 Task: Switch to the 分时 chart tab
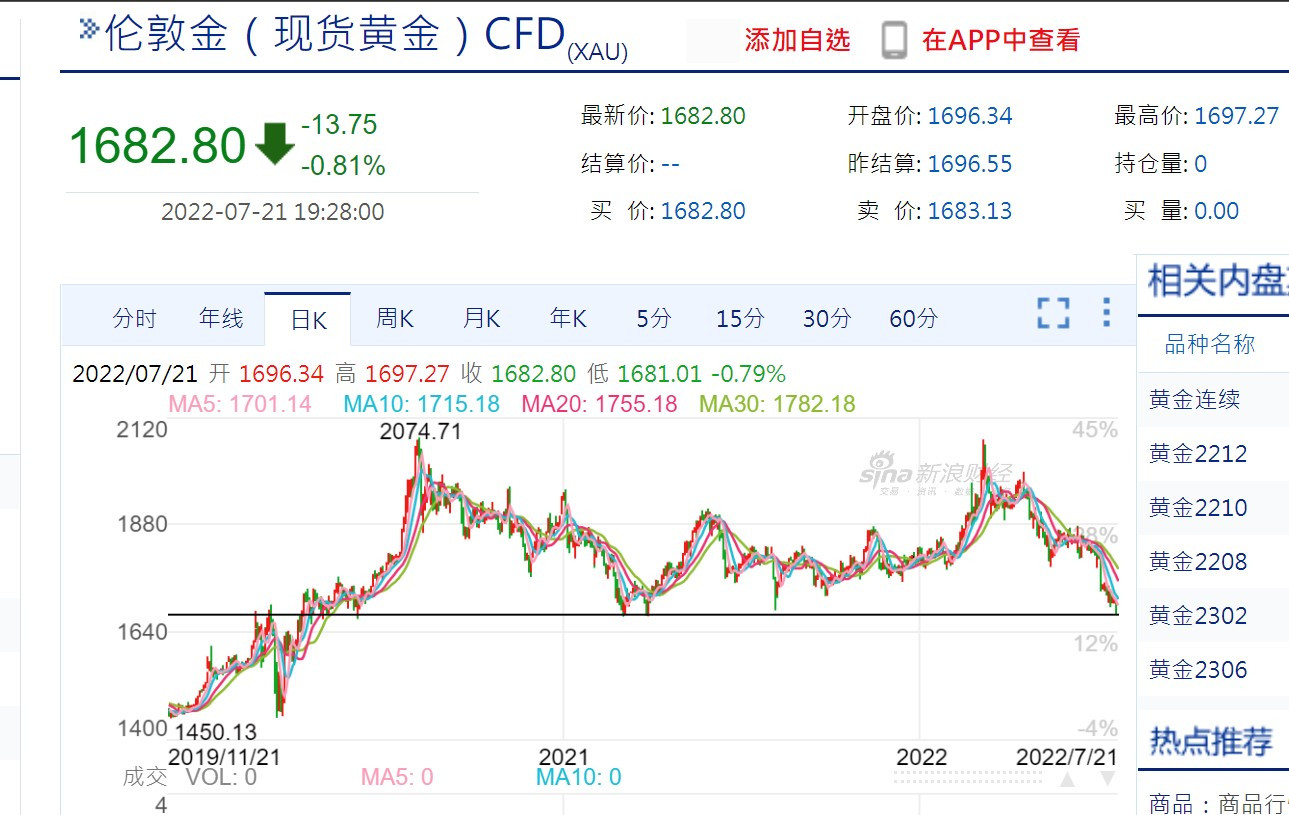[x=135, y=319]
